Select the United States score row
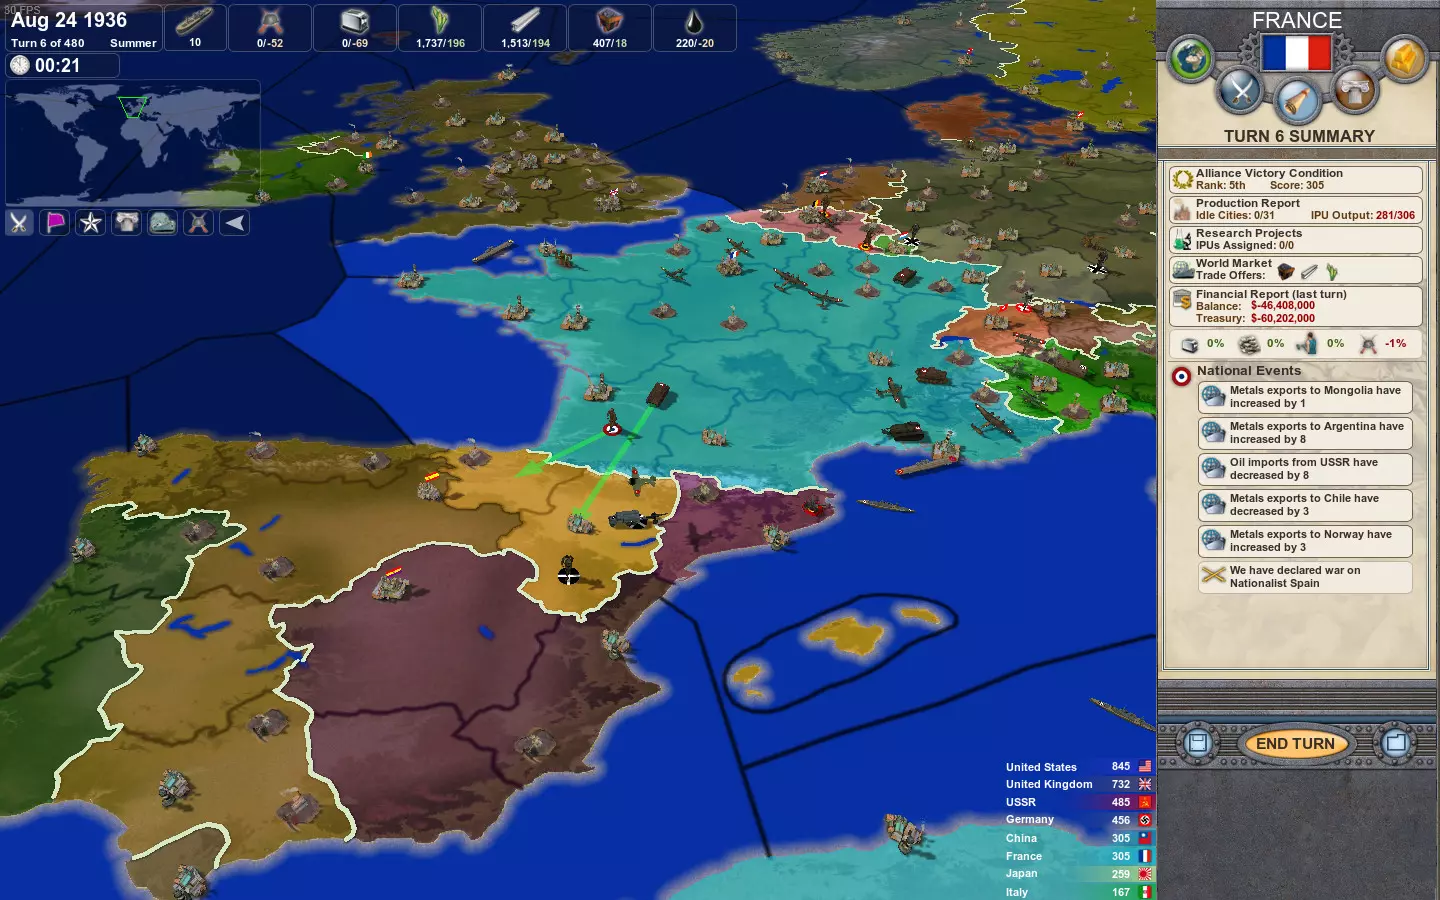This screenshot has width=1440, height=900. point(1078,767)
